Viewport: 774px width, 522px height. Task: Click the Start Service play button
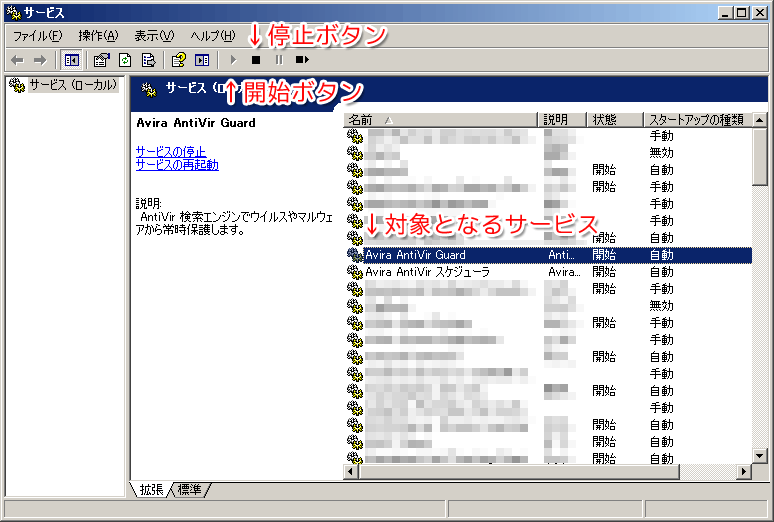233,60
